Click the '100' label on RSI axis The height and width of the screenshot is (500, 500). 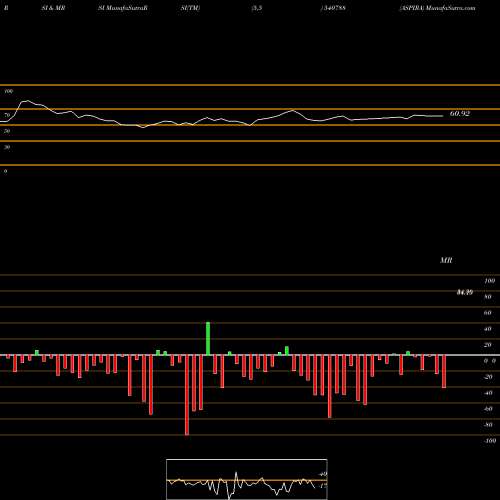[x=8, y=91]
